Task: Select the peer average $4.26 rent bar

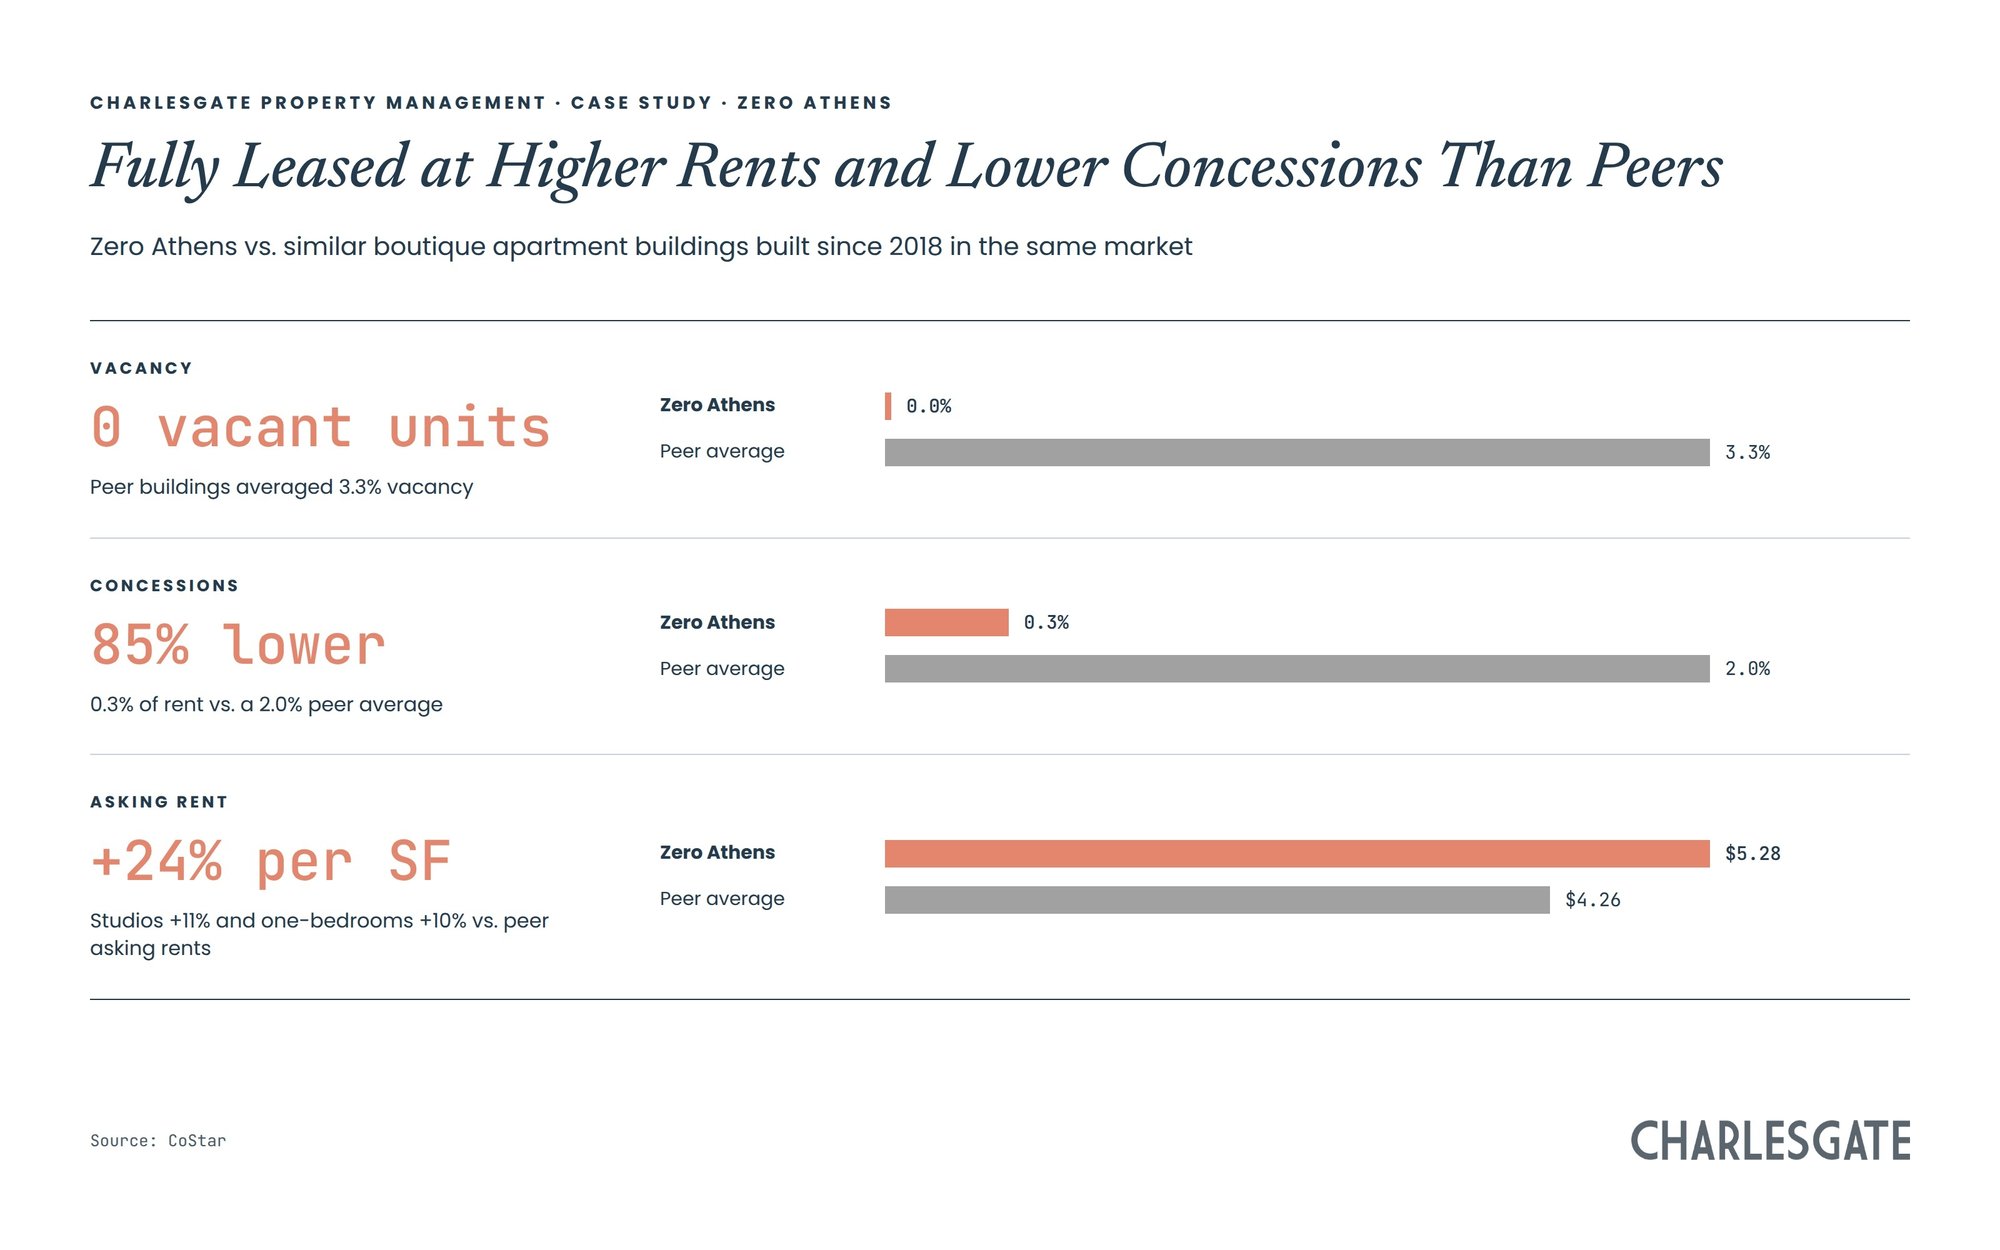Action: coord(1217,900)
